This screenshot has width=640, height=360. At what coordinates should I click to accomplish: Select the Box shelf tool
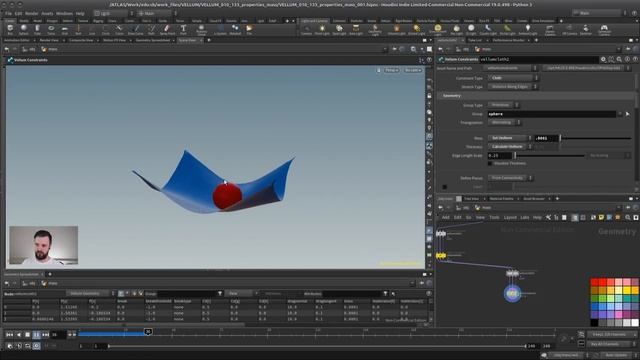pos(10,29)
